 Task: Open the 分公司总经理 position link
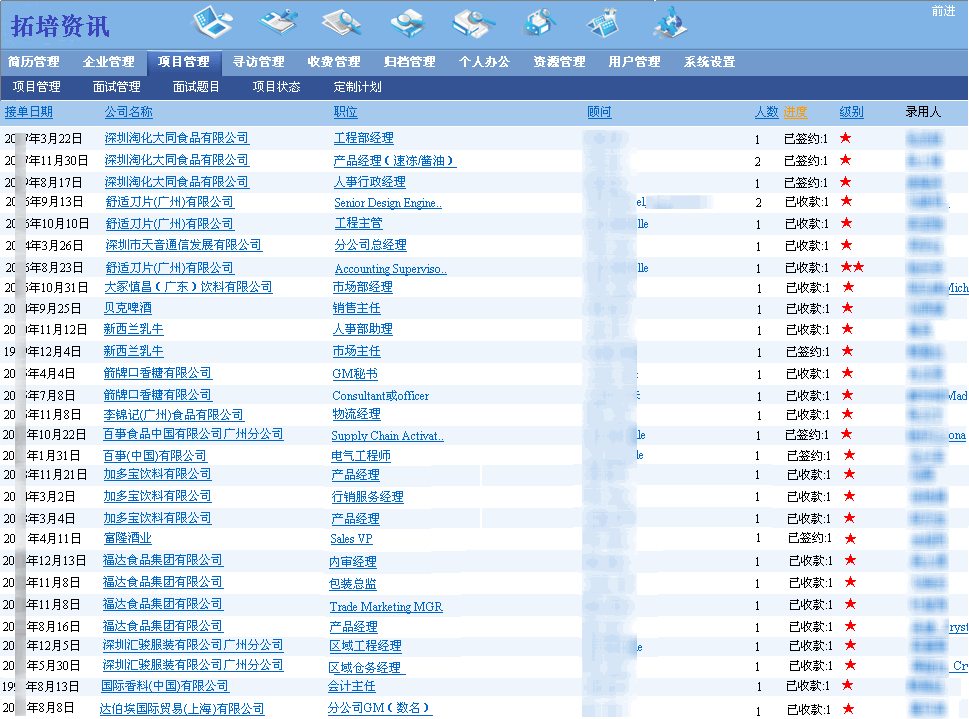(371, 245)
